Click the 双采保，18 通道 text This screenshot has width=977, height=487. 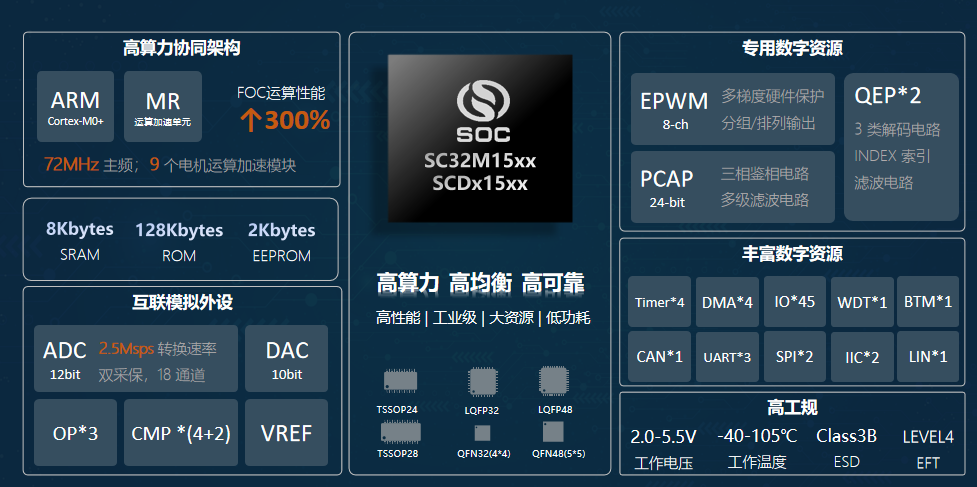151,376
